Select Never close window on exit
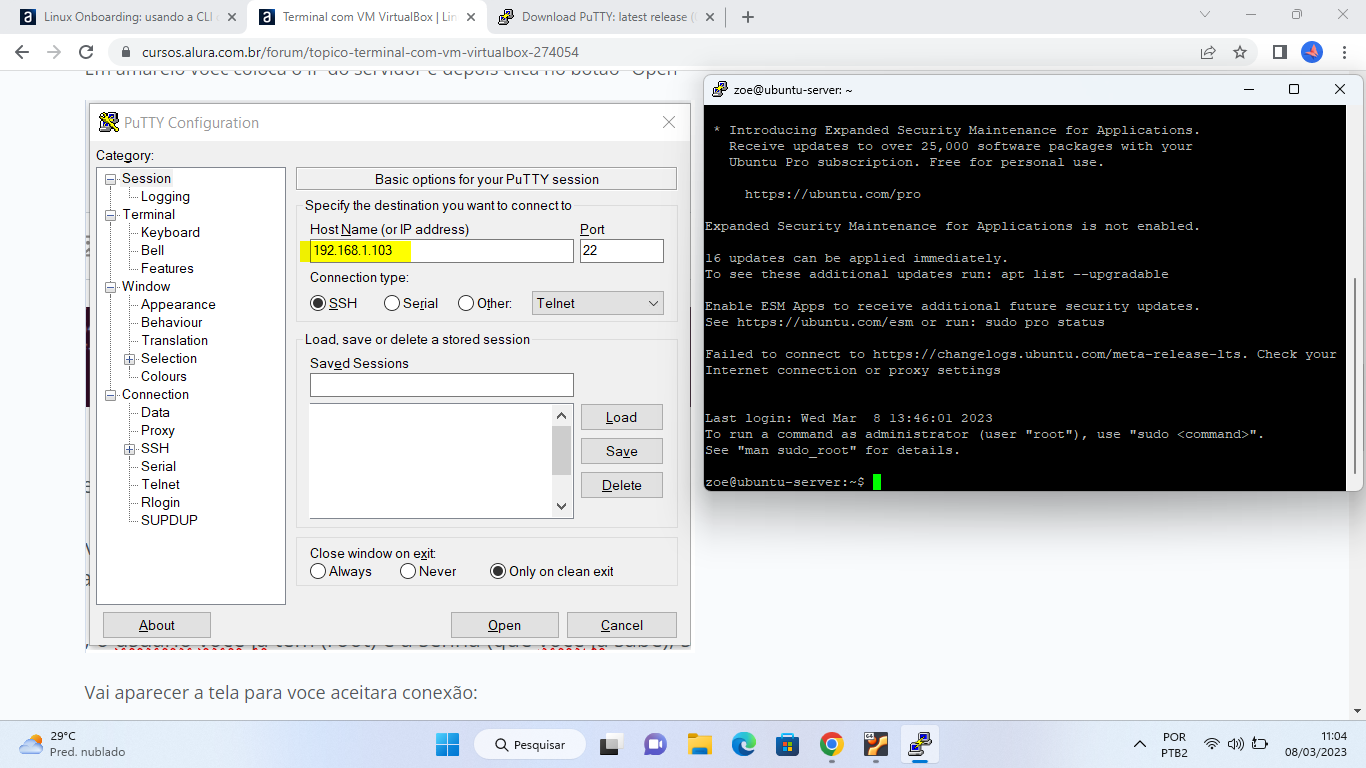The image size is (1366, 768). coord(408,571)
